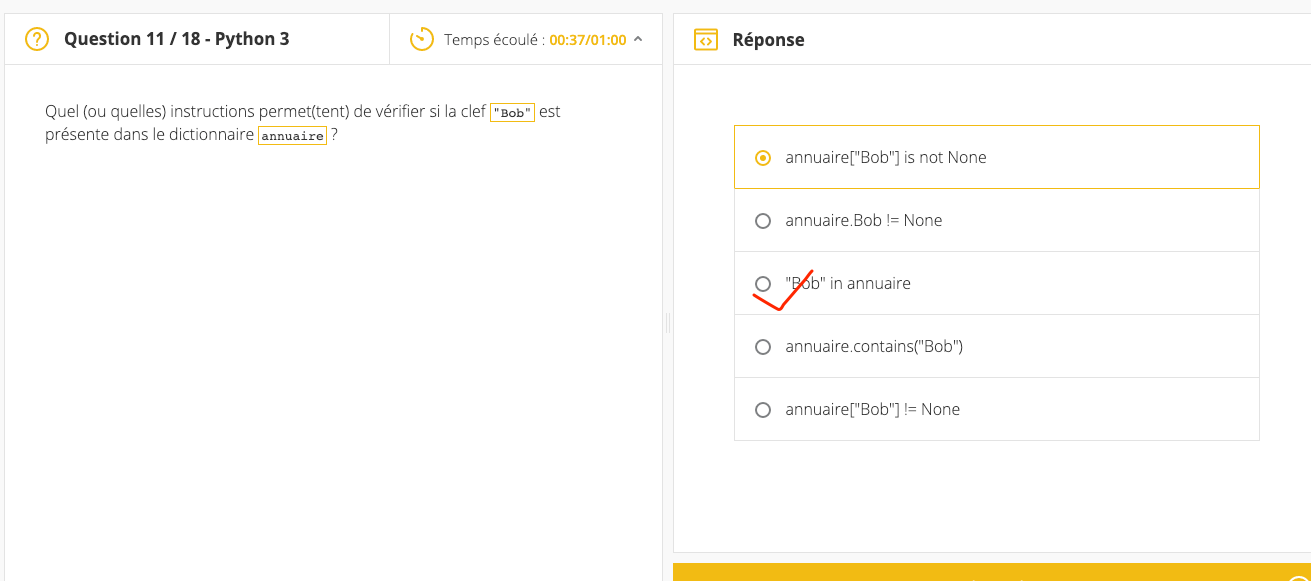
Task: Click the question mark icon in header
Action: point(37,39)
